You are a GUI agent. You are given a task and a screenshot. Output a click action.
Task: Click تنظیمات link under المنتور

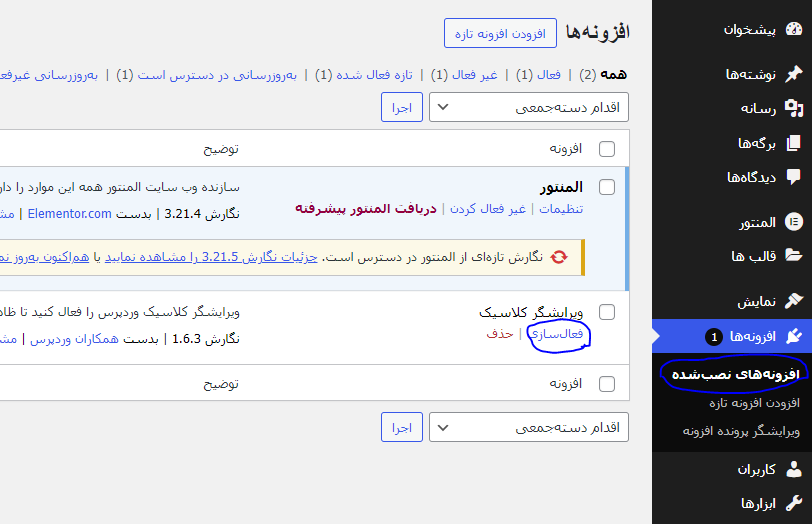click(x=561, y=209)
